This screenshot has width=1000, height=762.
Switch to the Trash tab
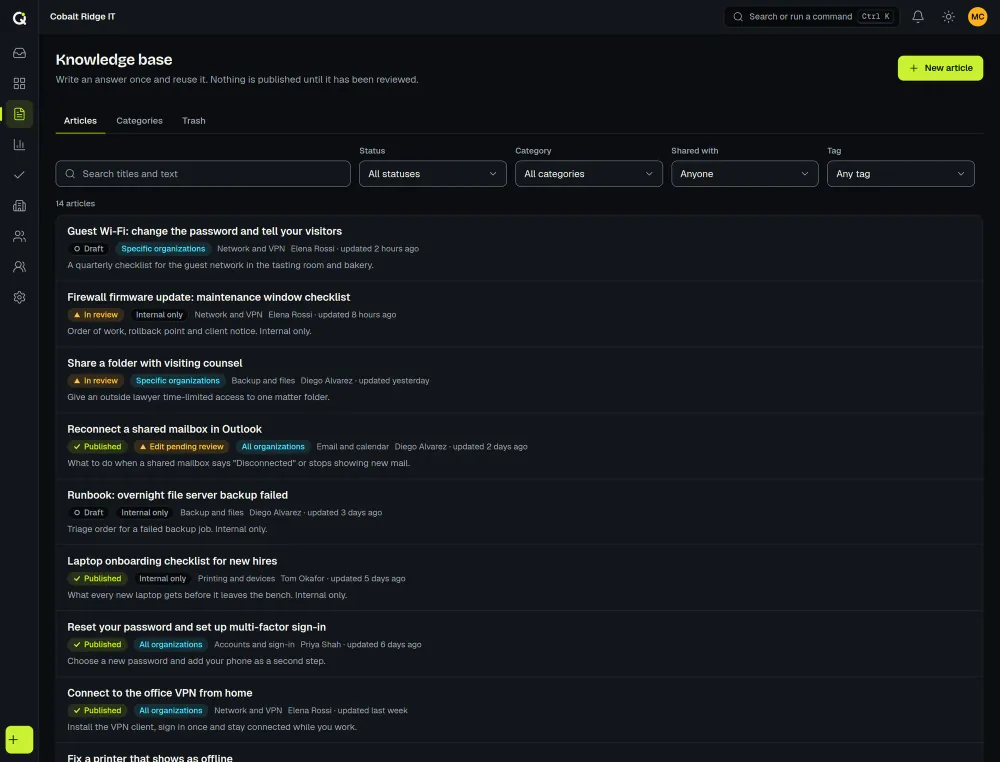[x=193, y=121]
